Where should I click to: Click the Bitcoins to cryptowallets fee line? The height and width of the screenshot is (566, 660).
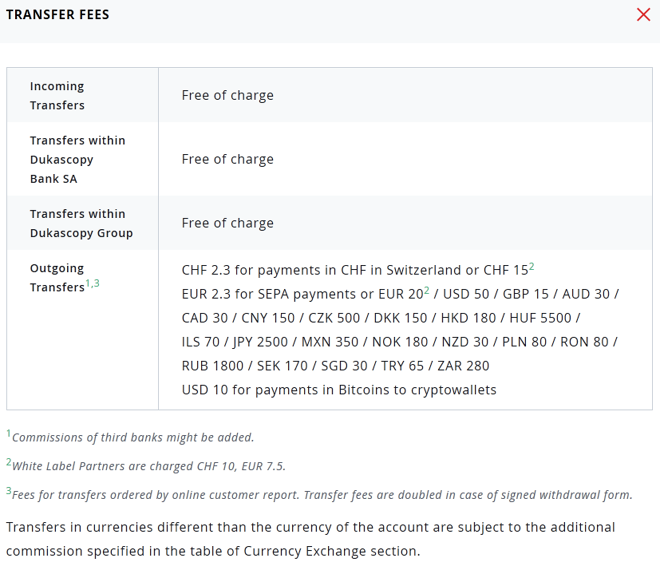(339, 390)
